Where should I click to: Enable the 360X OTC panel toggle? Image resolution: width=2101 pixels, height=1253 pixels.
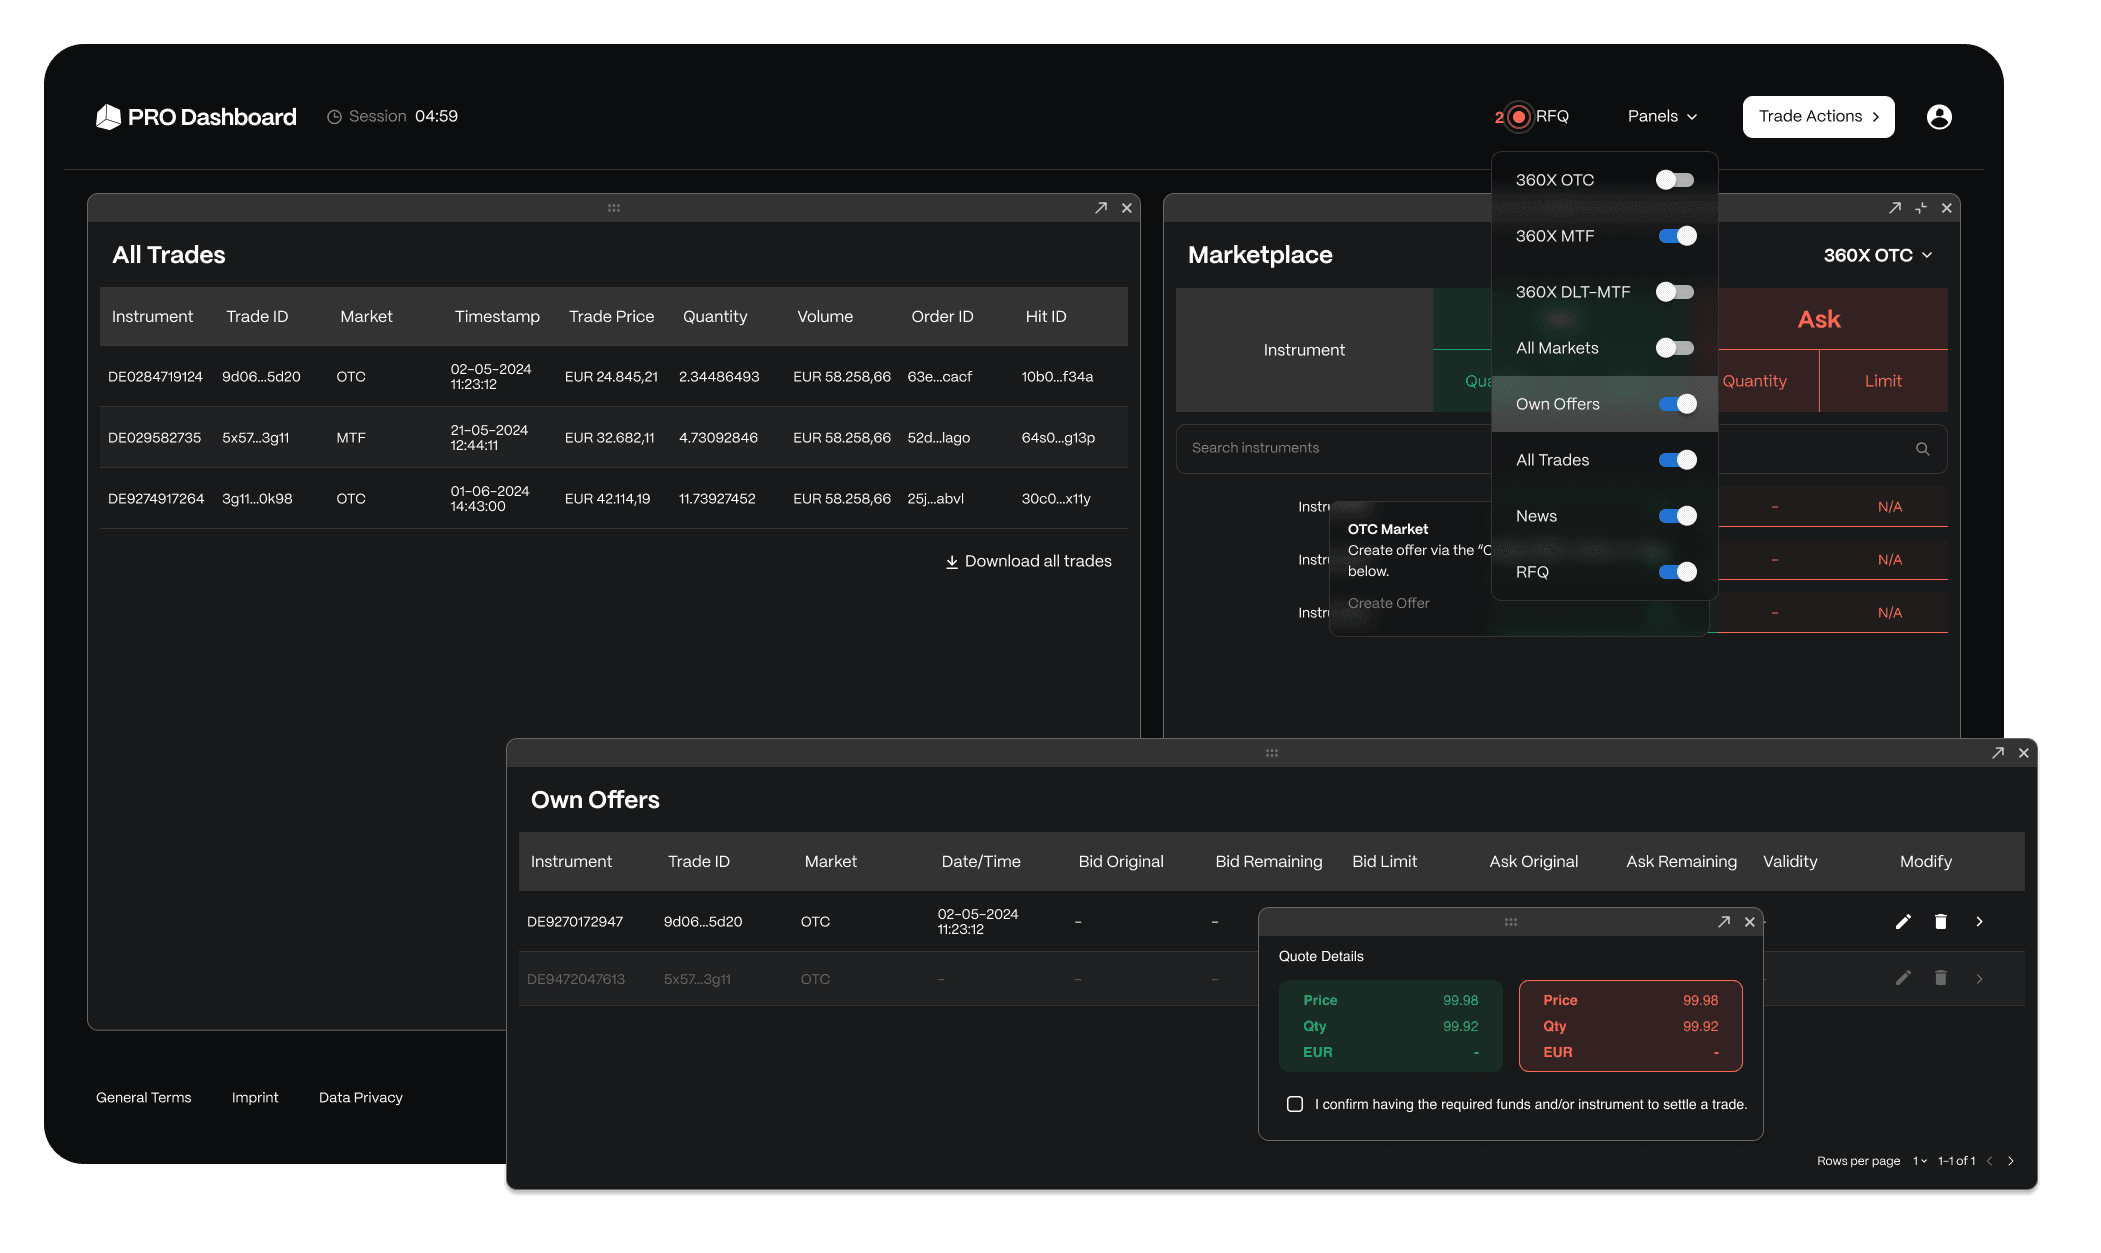pos(1675,180)
